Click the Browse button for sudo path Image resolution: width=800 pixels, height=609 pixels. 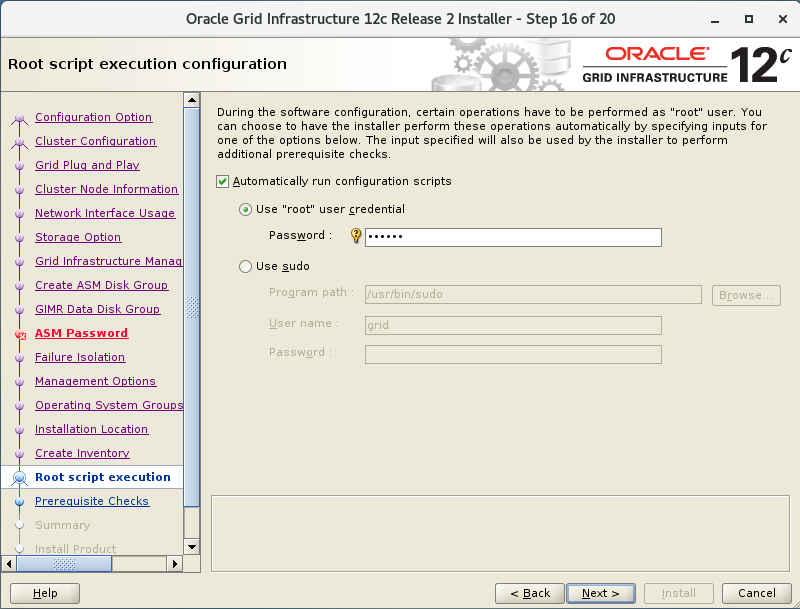[x=746, y=295]
